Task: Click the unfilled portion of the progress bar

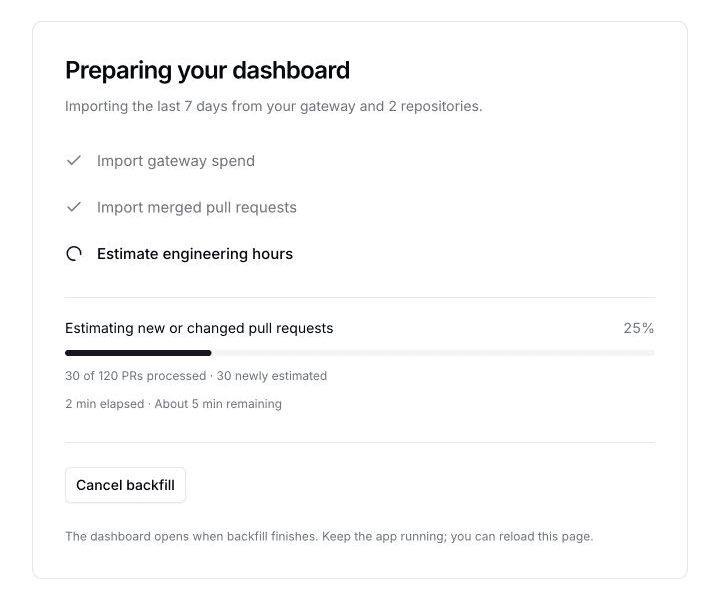Action: point(433,353)
